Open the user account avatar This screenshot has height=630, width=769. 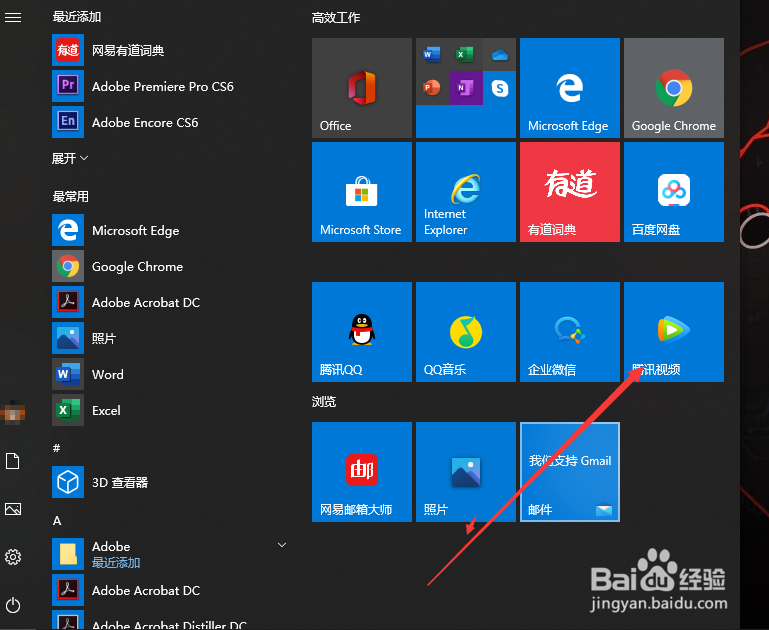click(13, 413)
